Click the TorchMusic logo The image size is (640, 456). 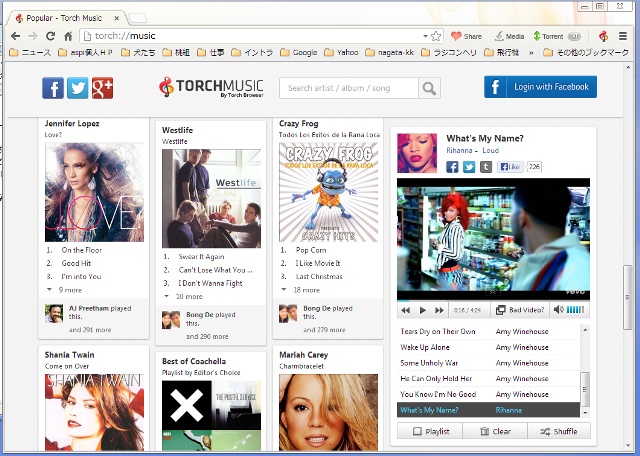pyautogui.click(x=211, y=87)
